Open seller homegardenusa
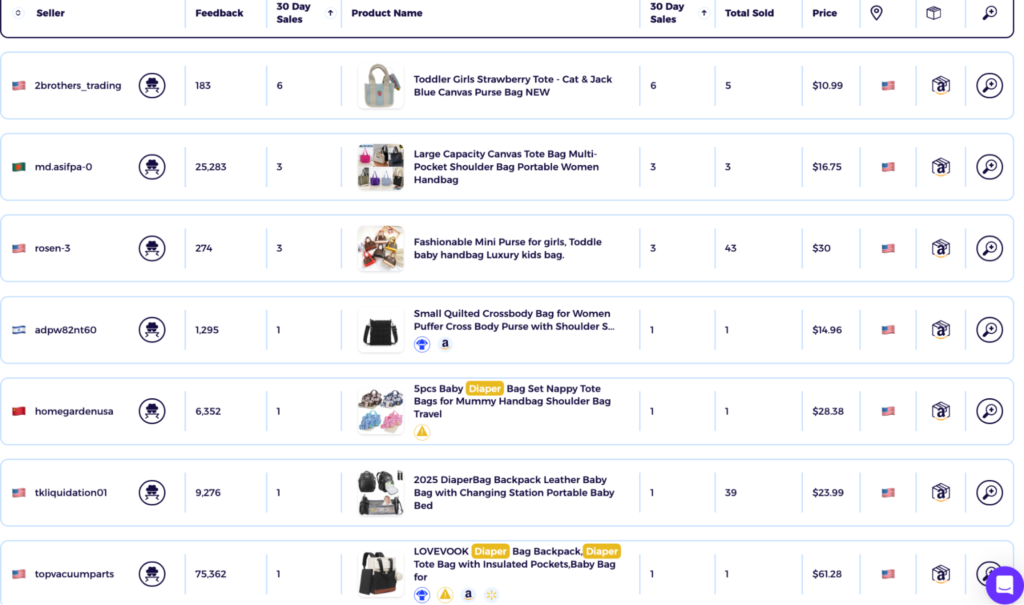This screenshot has height=605, width=1024. 74,411
